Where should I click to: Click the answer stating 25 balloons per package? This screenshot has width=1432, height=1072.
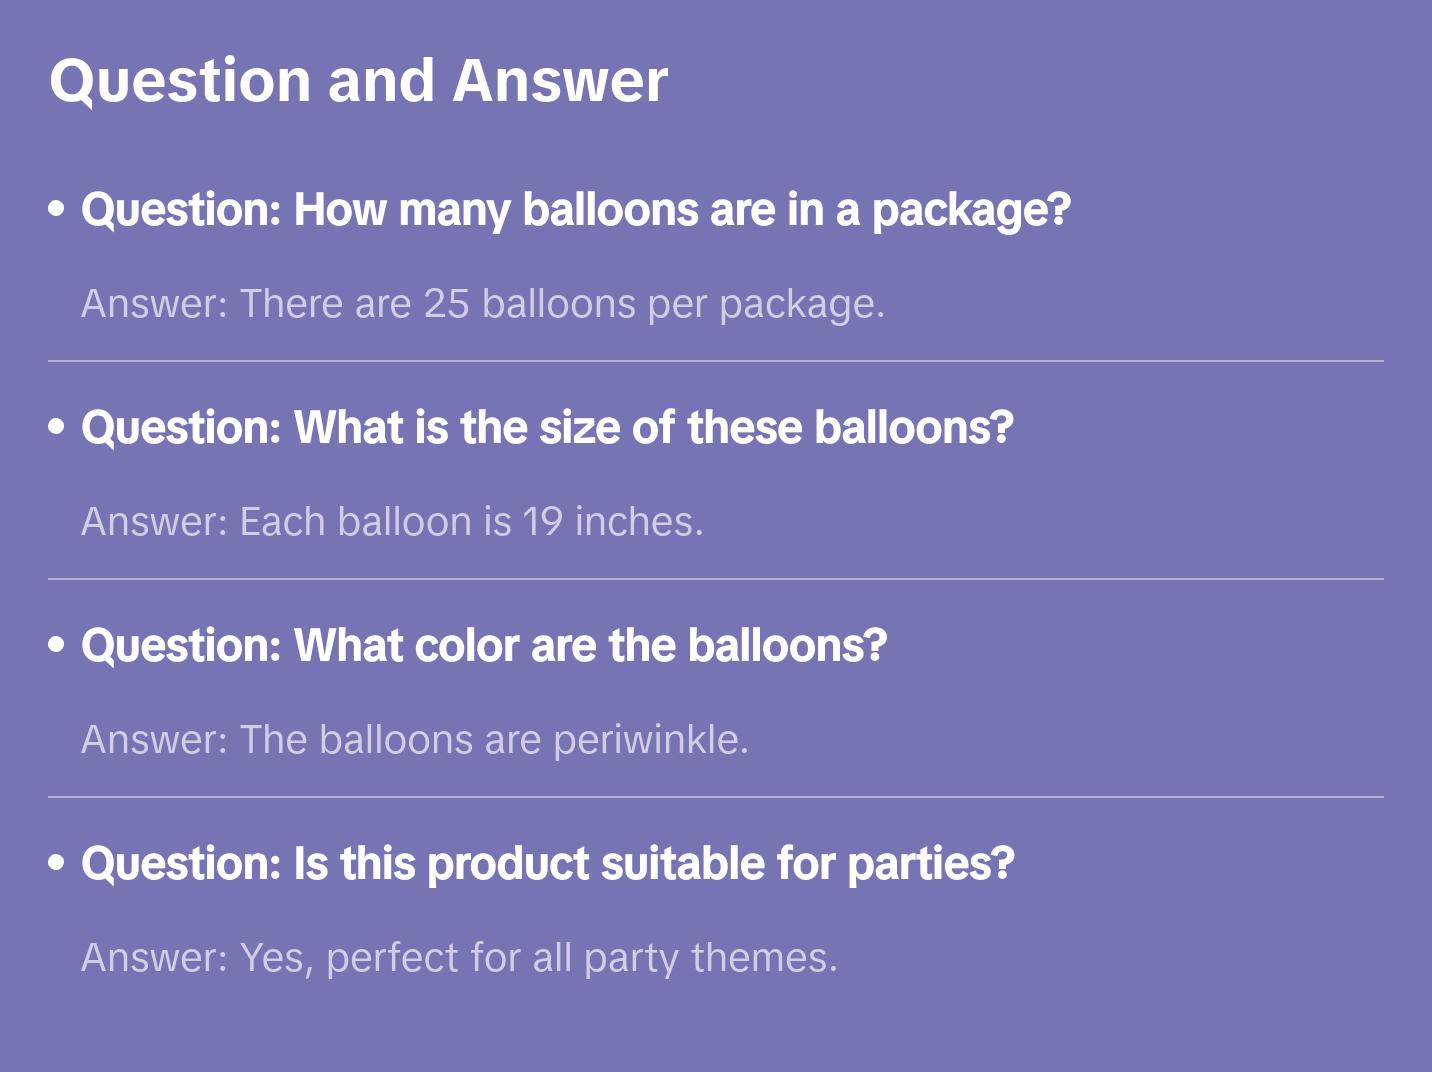tap(482, 304)
